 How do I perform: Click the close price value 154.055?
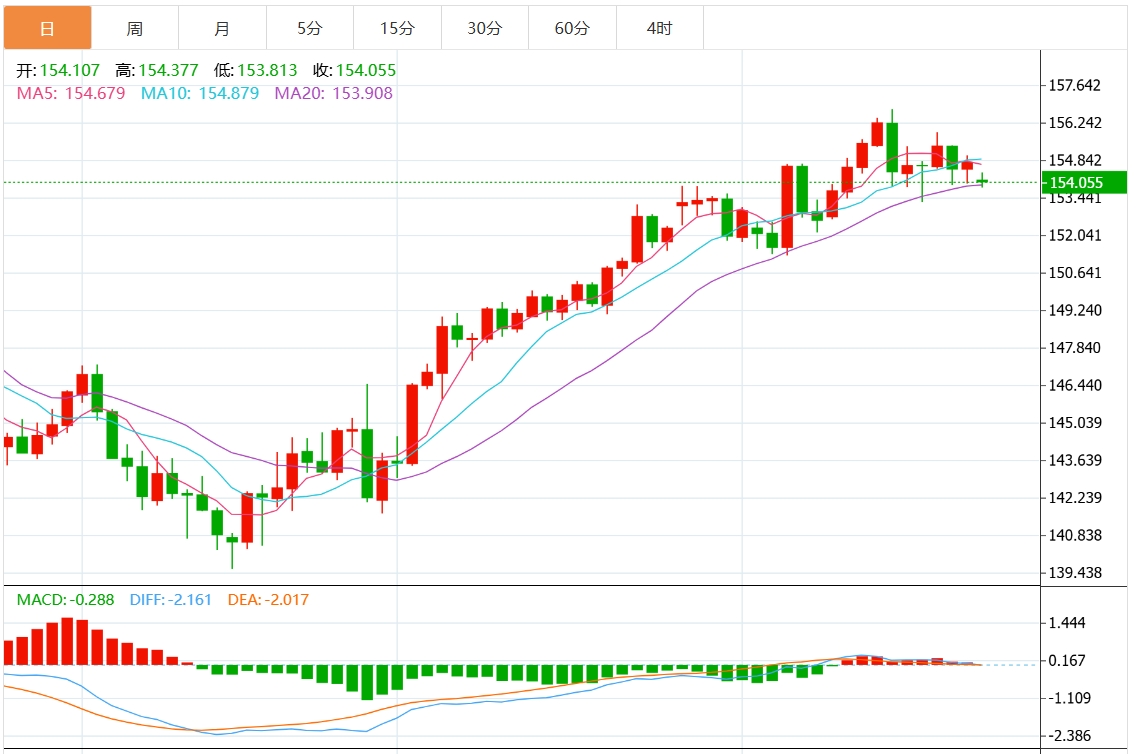point(366,70)
